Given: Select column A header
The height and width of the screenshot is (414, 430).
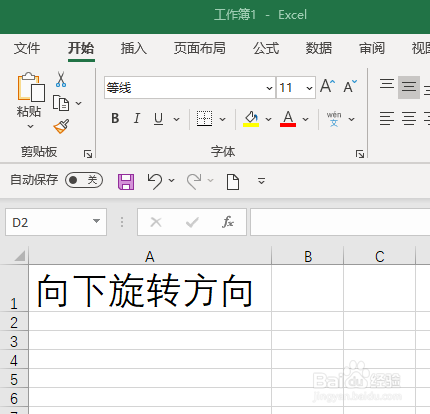Looking at the screenshot, I should [150, 256].
